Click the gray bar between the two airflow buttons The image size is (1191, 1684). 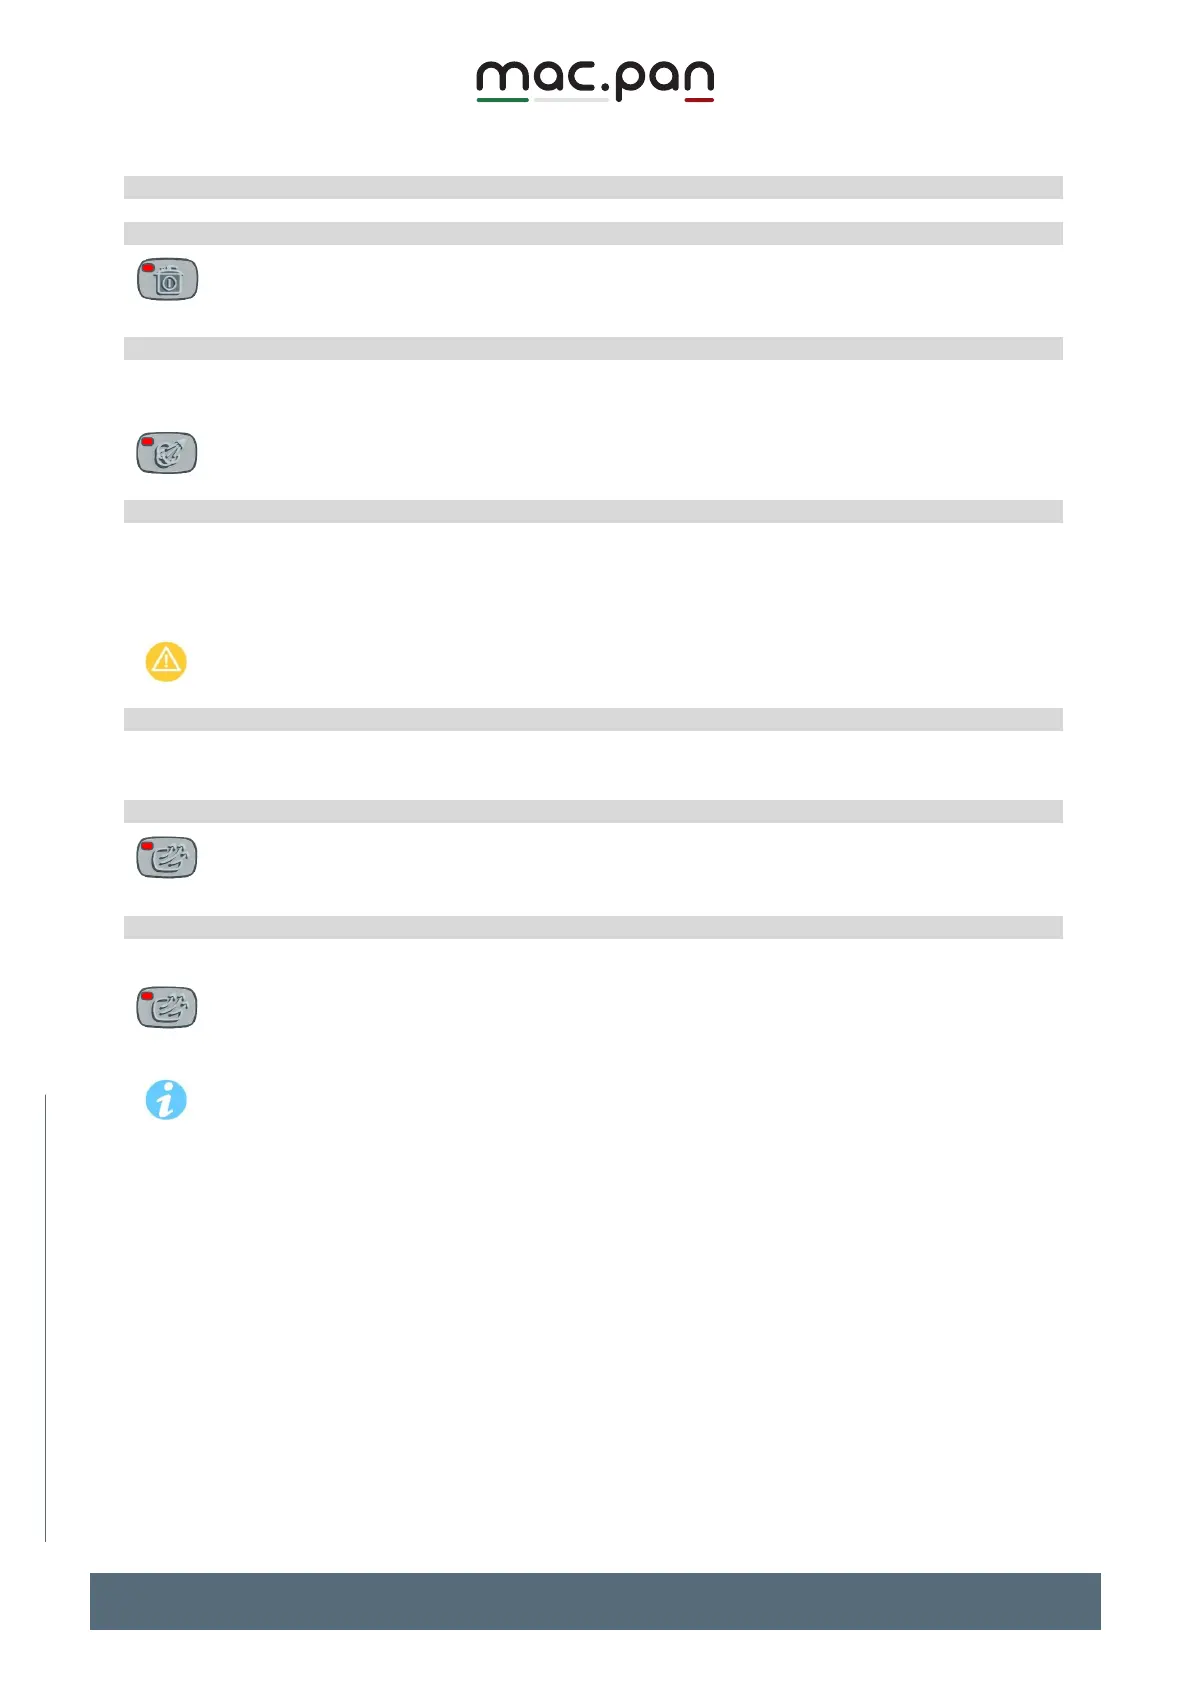[x=592, y=927]
